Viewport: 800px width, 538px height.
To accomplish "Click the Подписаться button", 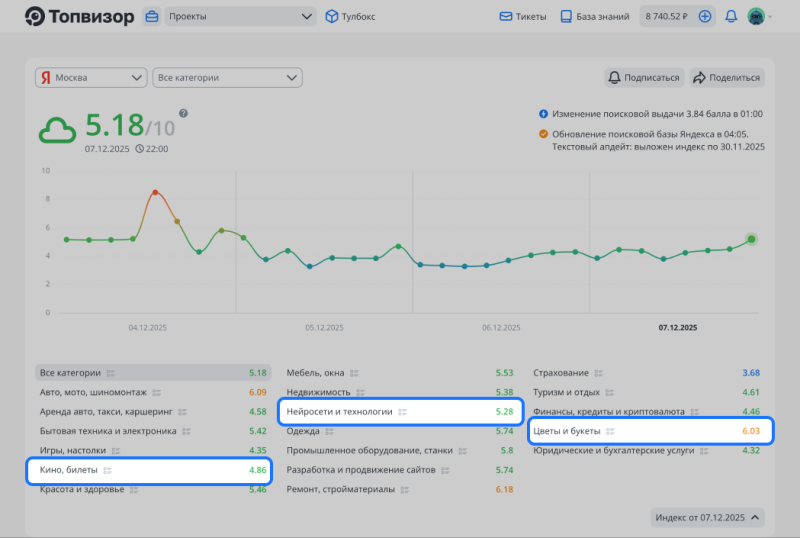I will pyautogui.click(x=644, y=77).
